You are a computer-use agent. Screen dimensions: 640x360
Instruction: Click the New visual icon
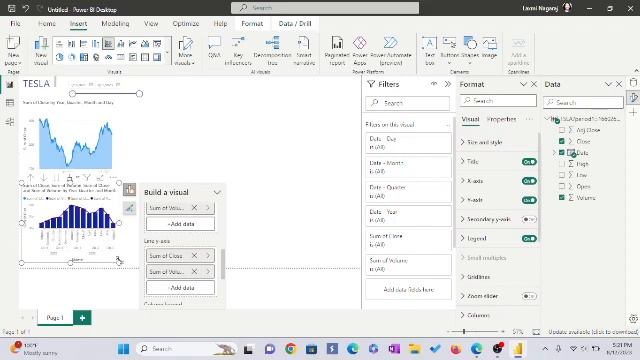[41, 51]
